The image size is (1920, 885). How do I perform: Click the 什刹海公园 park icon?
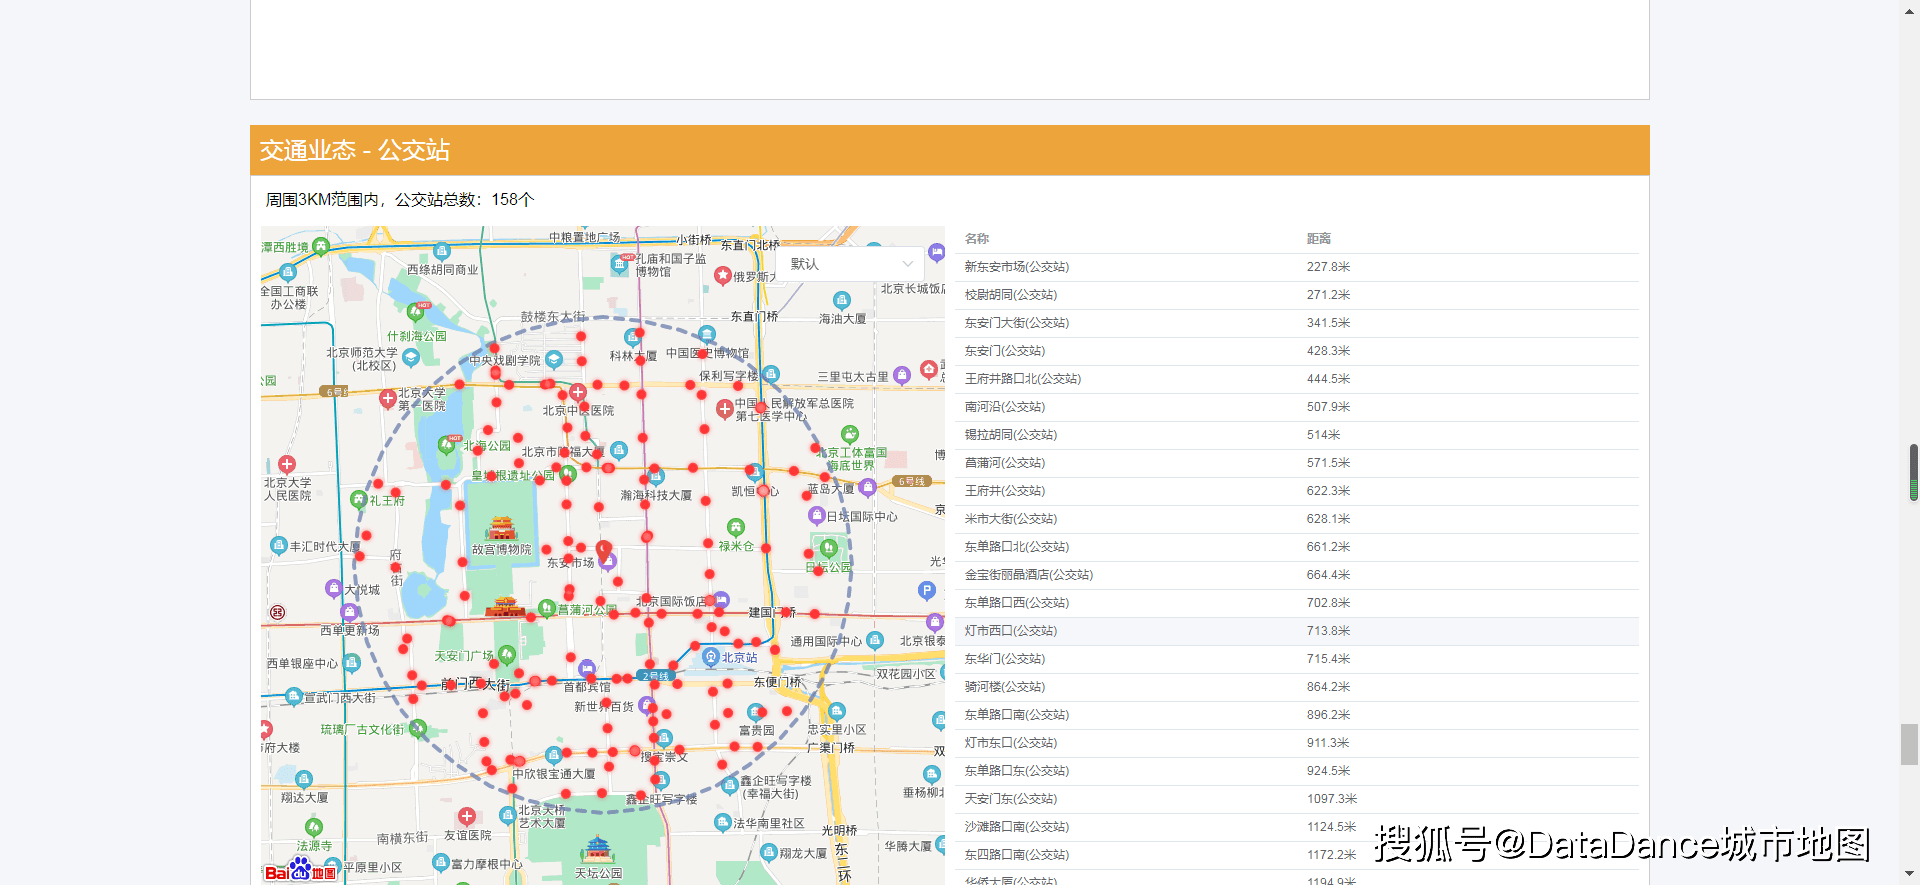(x=415, y=311)
